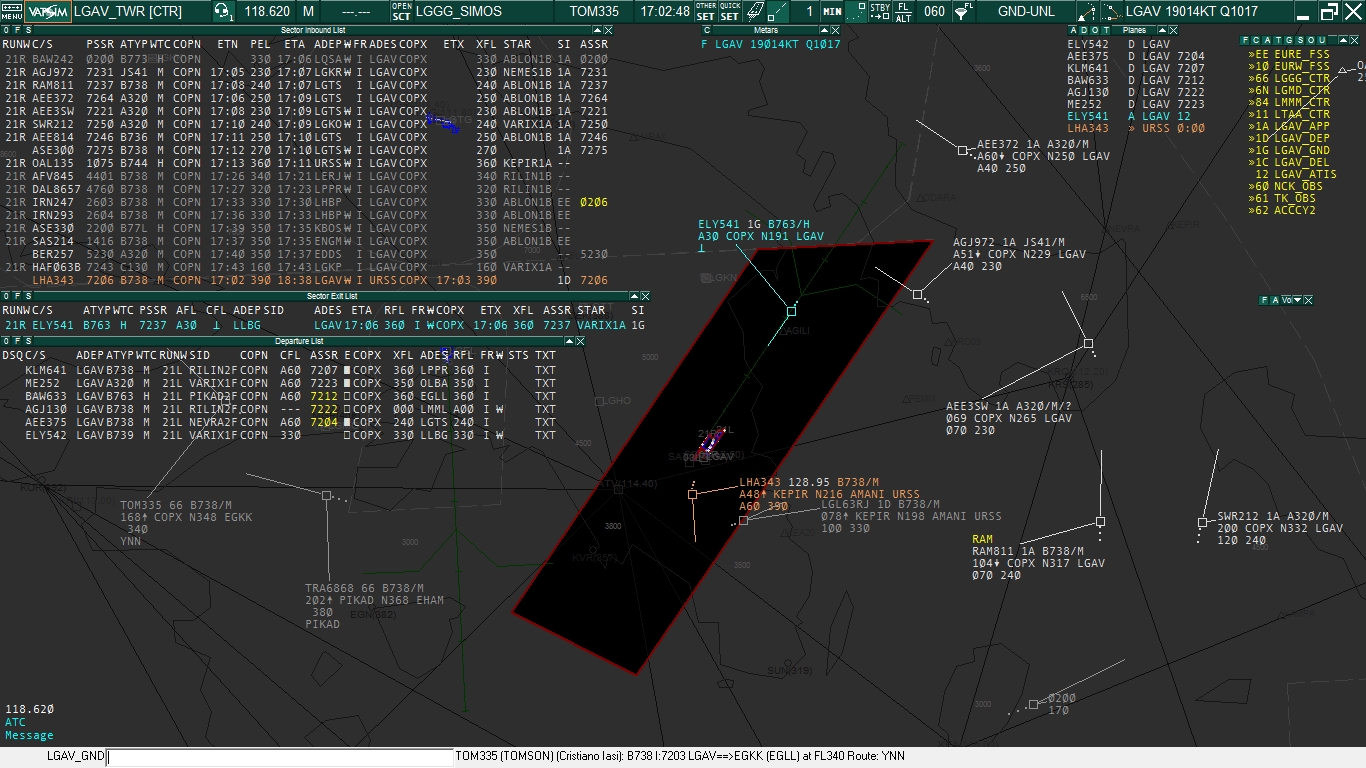Screen dimensions: 1366x768
Task: Click the M message indicator
Action: click(x=308, y=12)
